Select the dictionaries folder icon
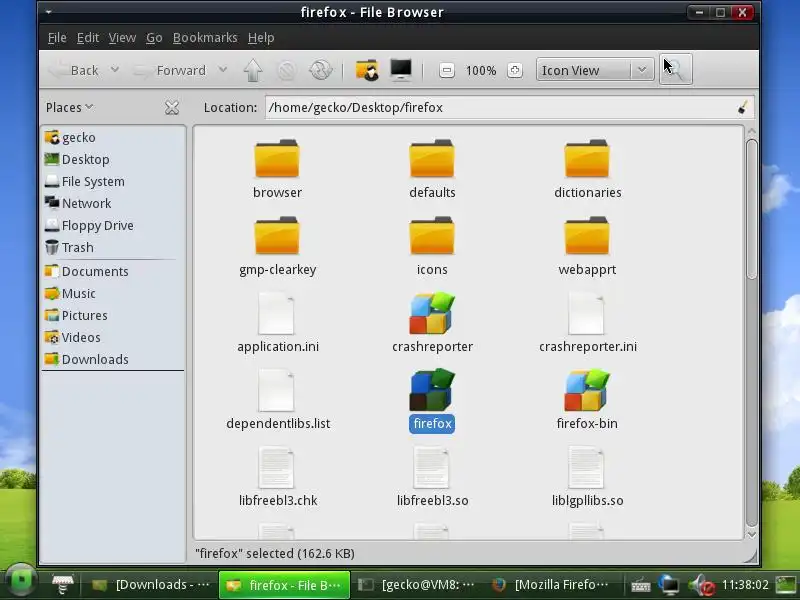This screenshot has height=600, width=800. 587,159
